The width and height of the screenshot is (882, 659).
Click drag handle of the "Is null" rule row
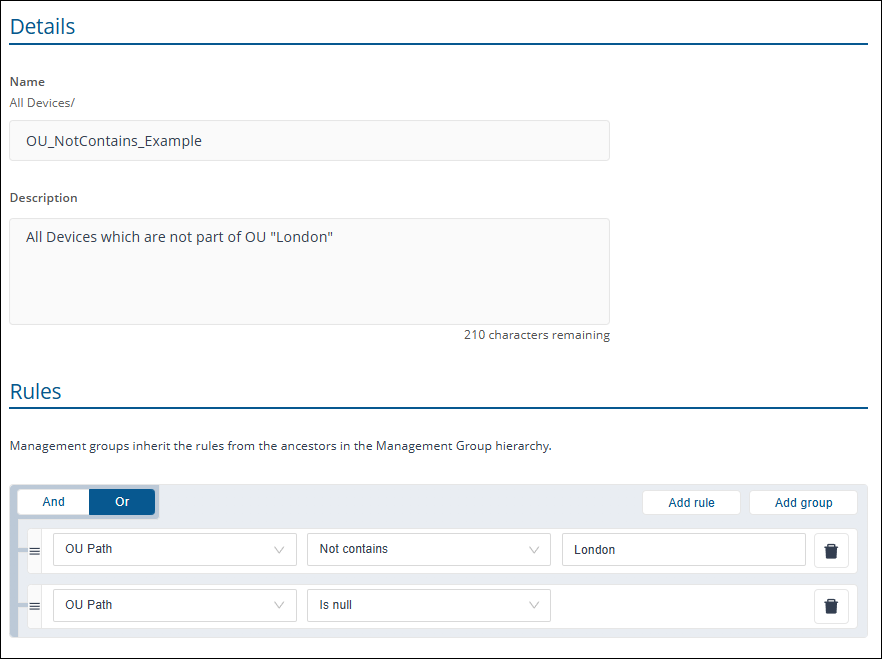[x=34, y=605]
